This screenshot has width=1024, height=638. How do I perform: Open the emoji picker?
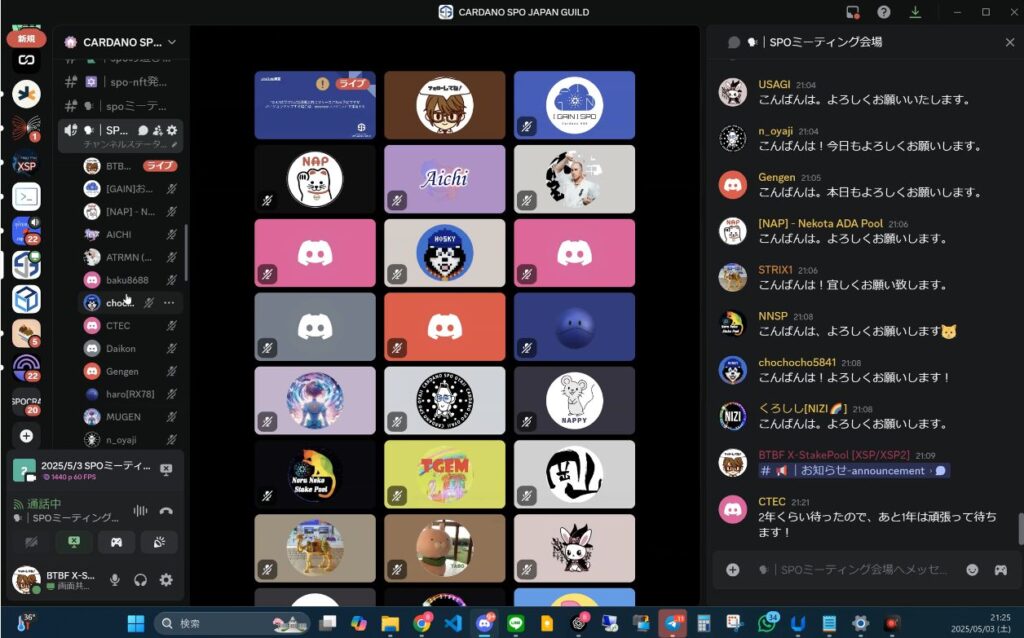pos(972,570)
